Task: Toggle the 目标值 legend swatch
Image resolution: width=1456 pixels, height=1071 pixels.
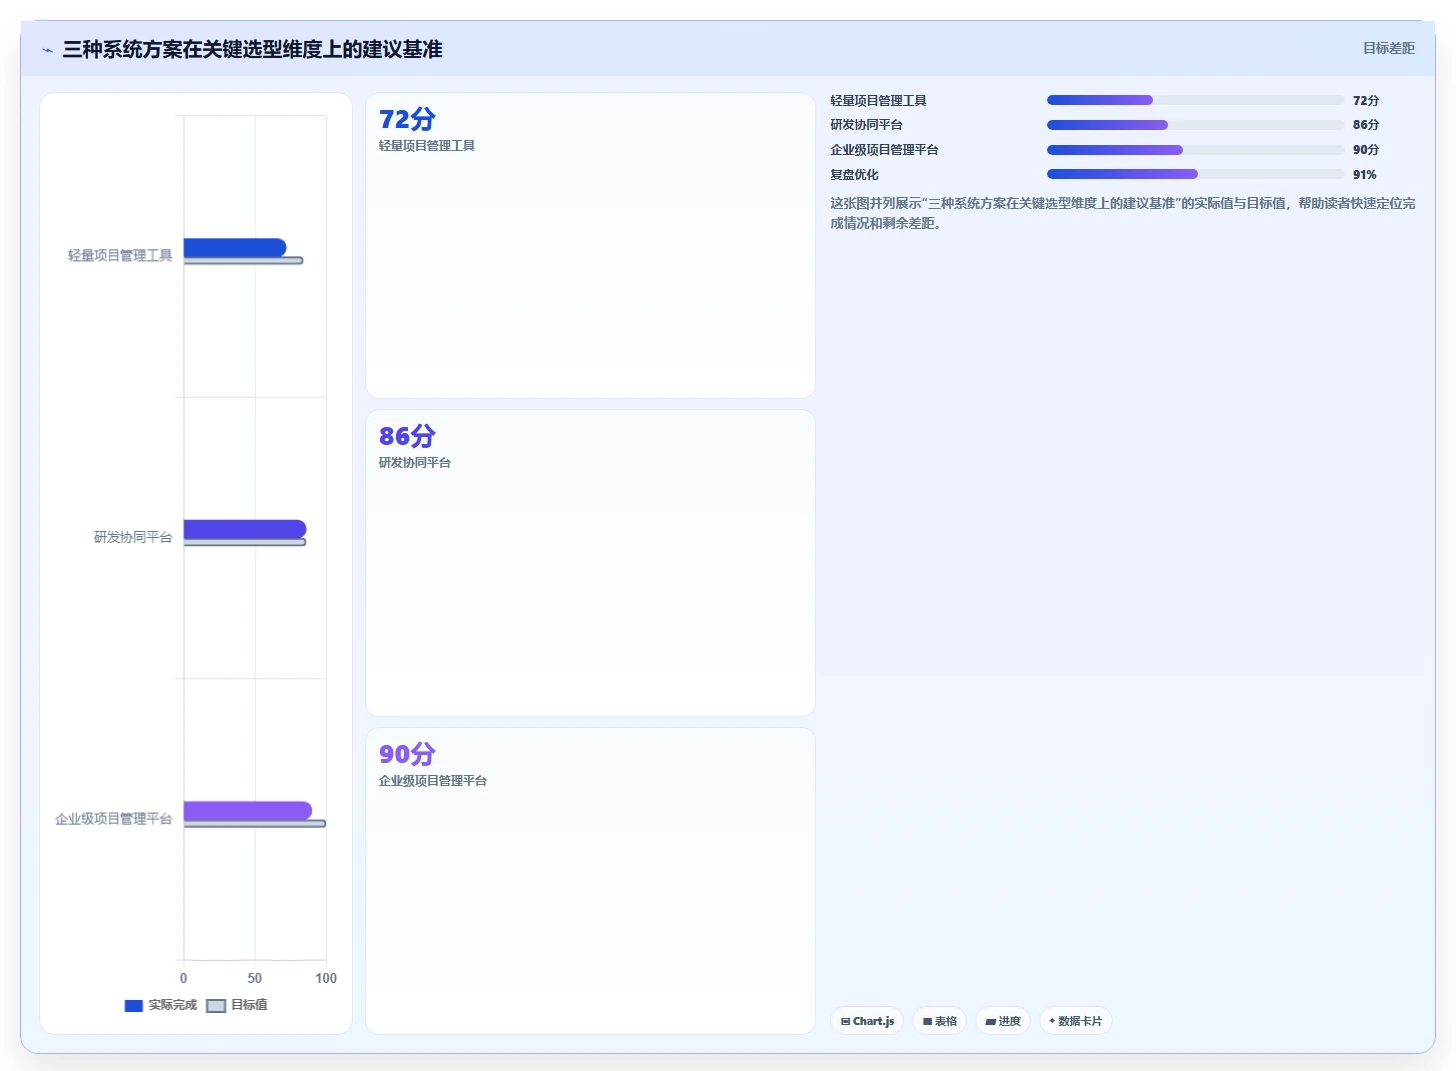Action: (216, 1006)
